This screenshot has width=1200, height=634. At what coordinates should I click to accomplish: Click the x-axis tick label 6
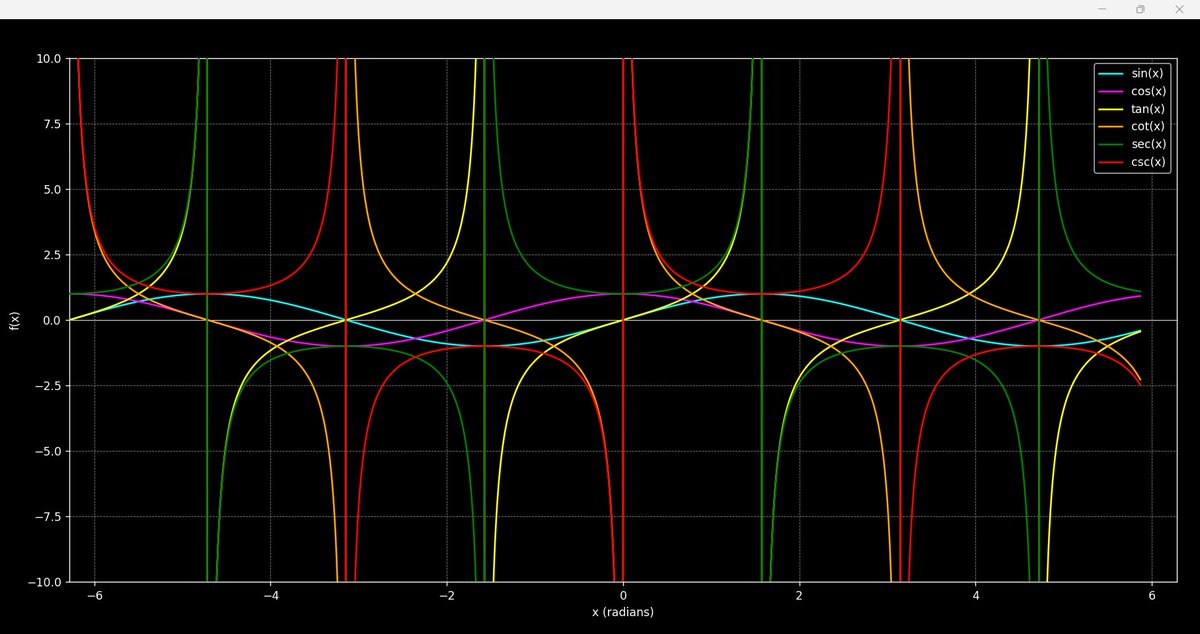click(x=1152, y=595)
